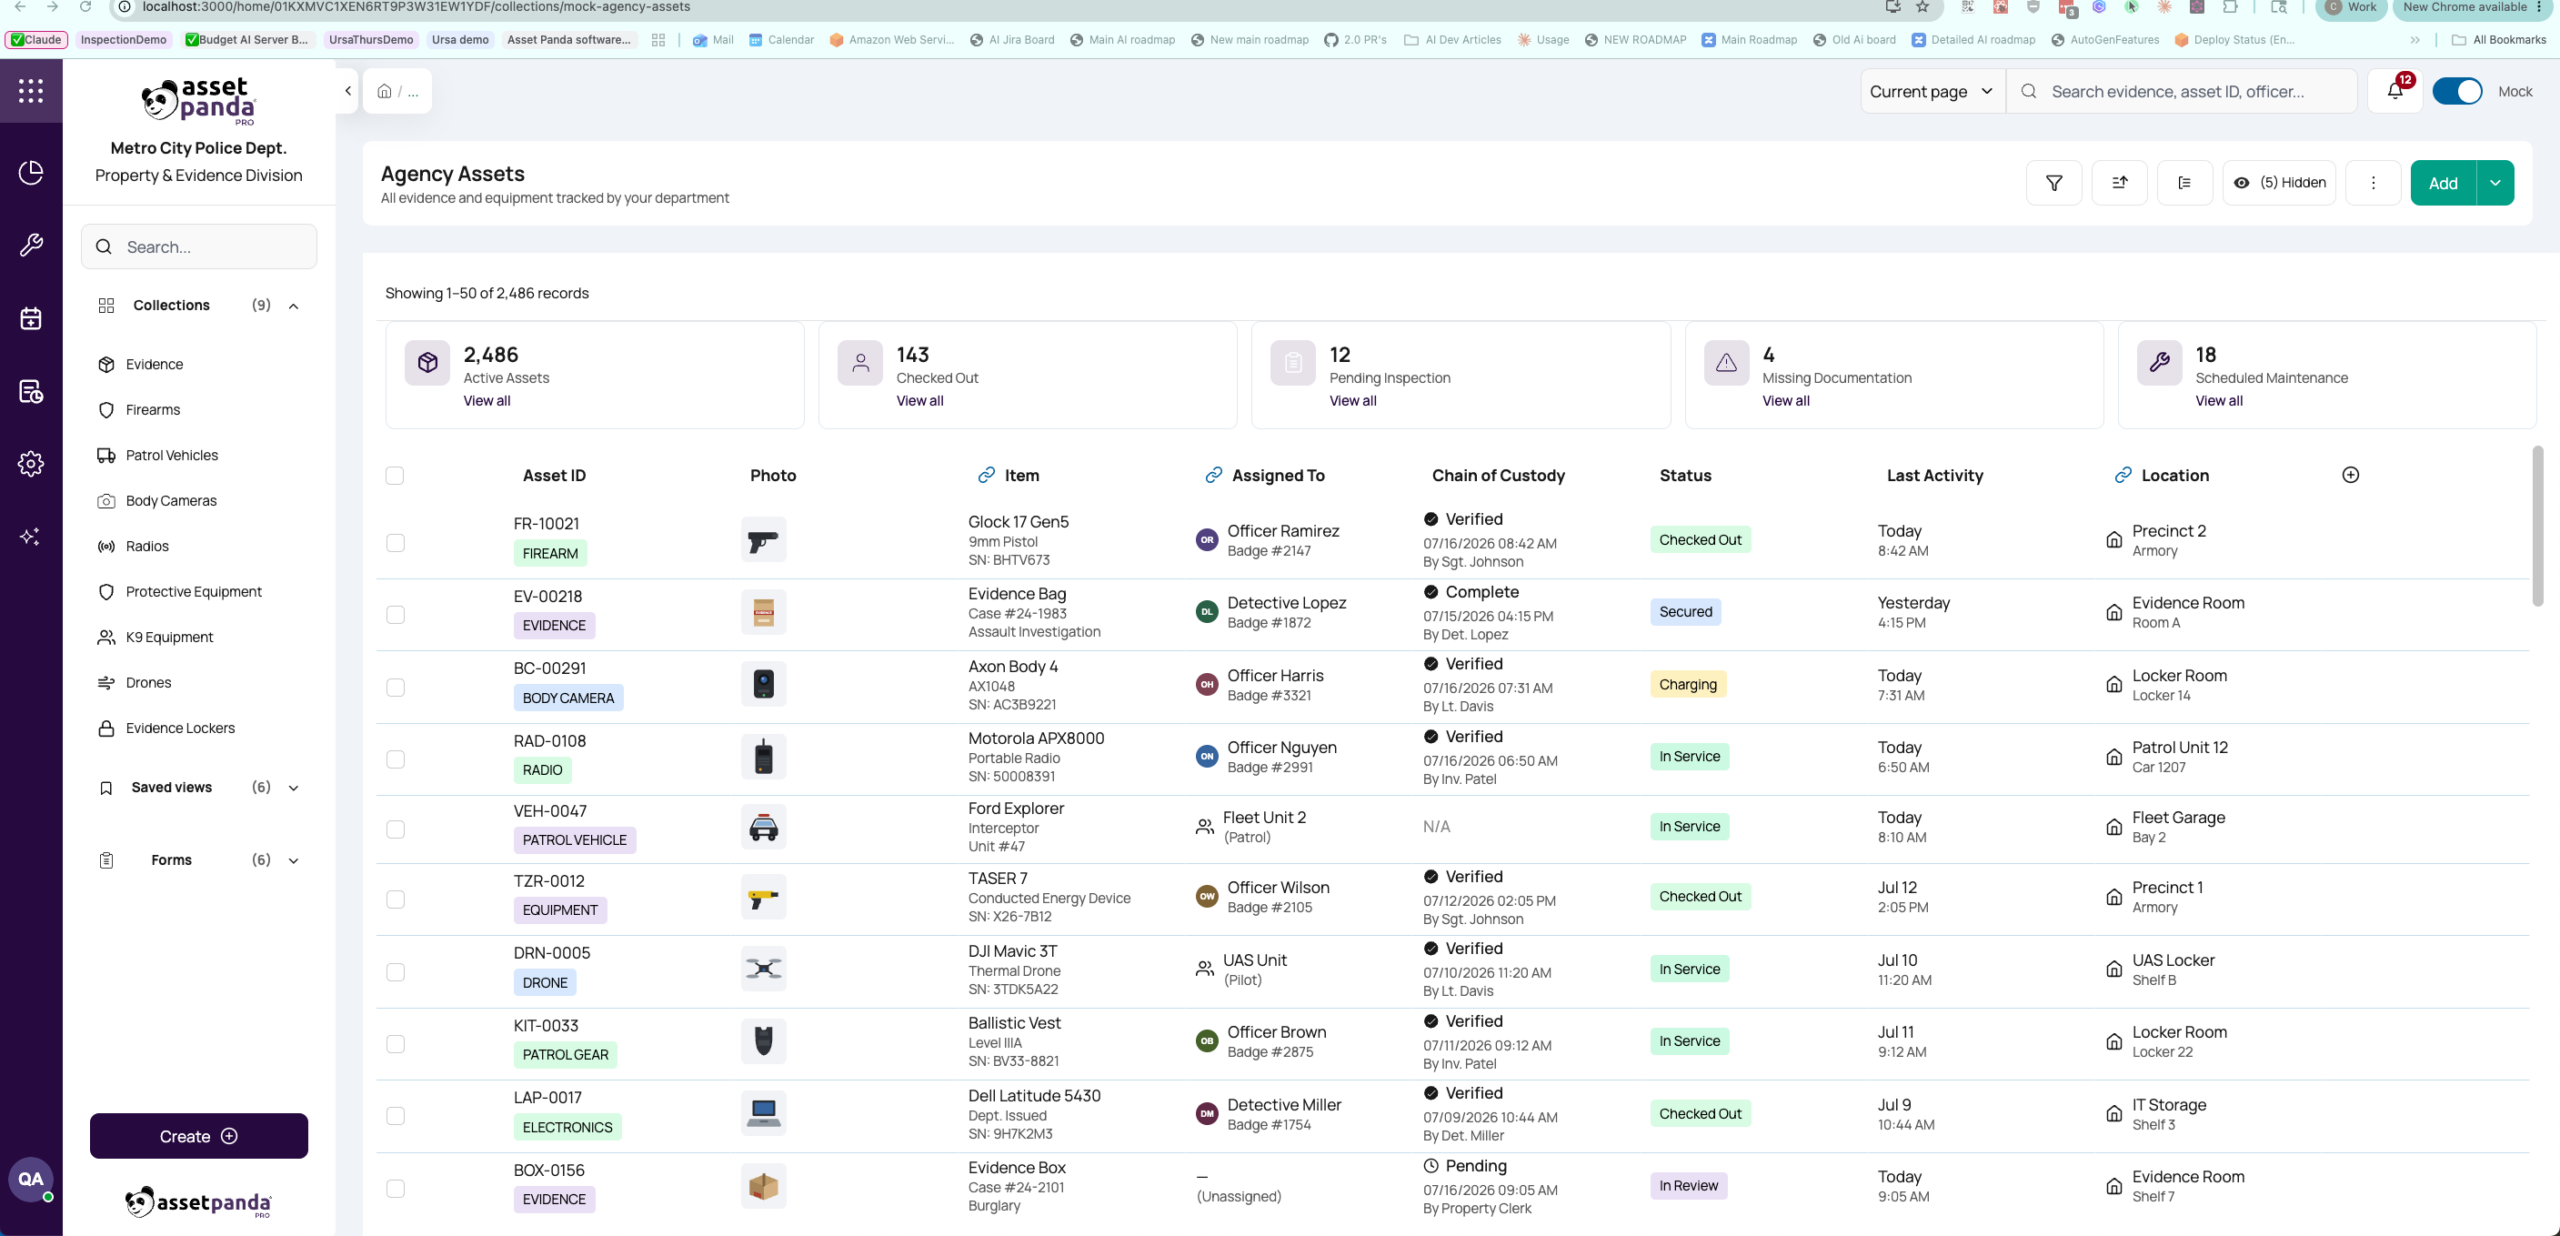2560x1236 pixels.
Task: Collapse the Collections section chevron
Action: click(293, 306)
